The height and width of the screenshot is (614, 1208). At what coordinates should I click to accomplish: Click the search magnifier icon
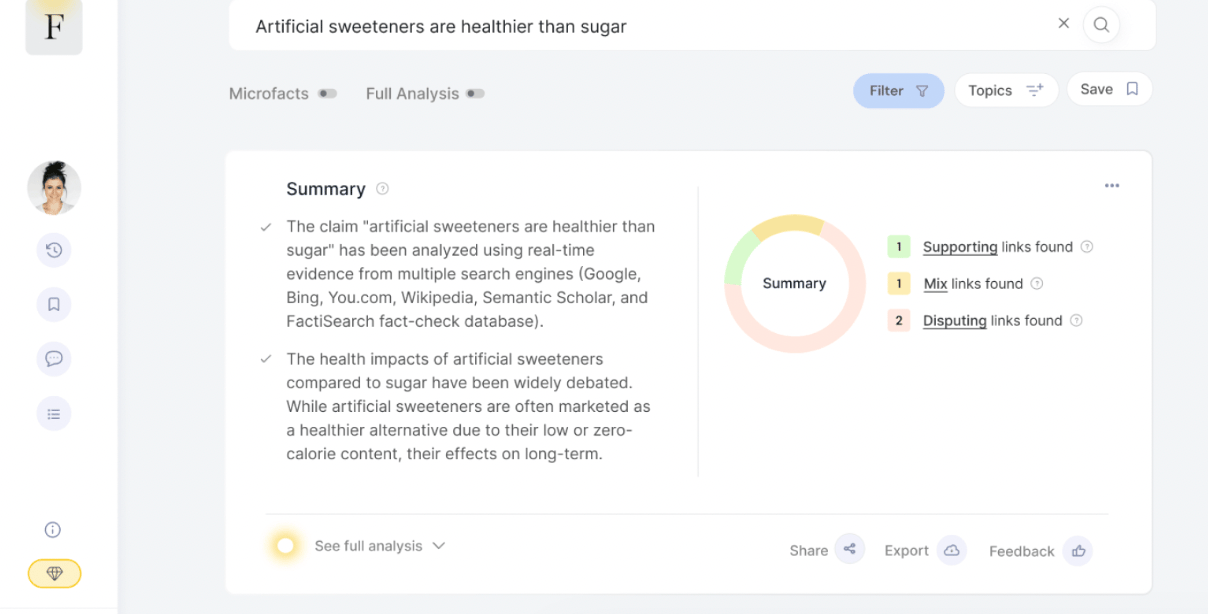pos(1101,25)
